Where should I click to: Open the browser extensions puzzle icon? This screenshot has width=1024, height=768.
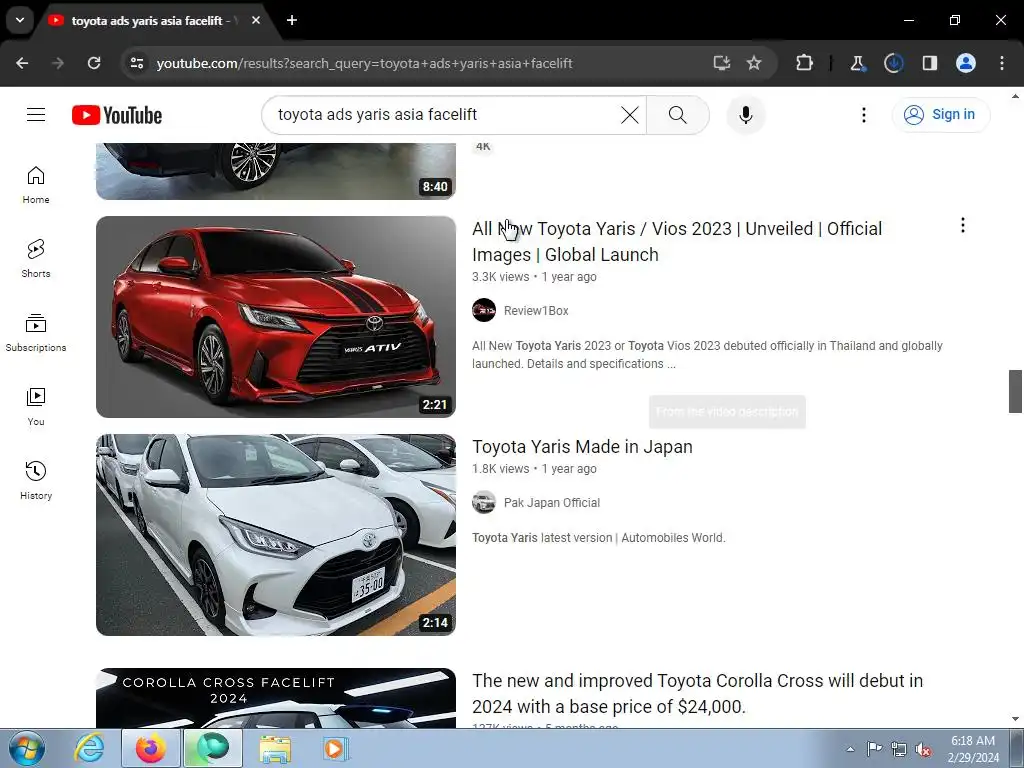[x=805, y=63]
